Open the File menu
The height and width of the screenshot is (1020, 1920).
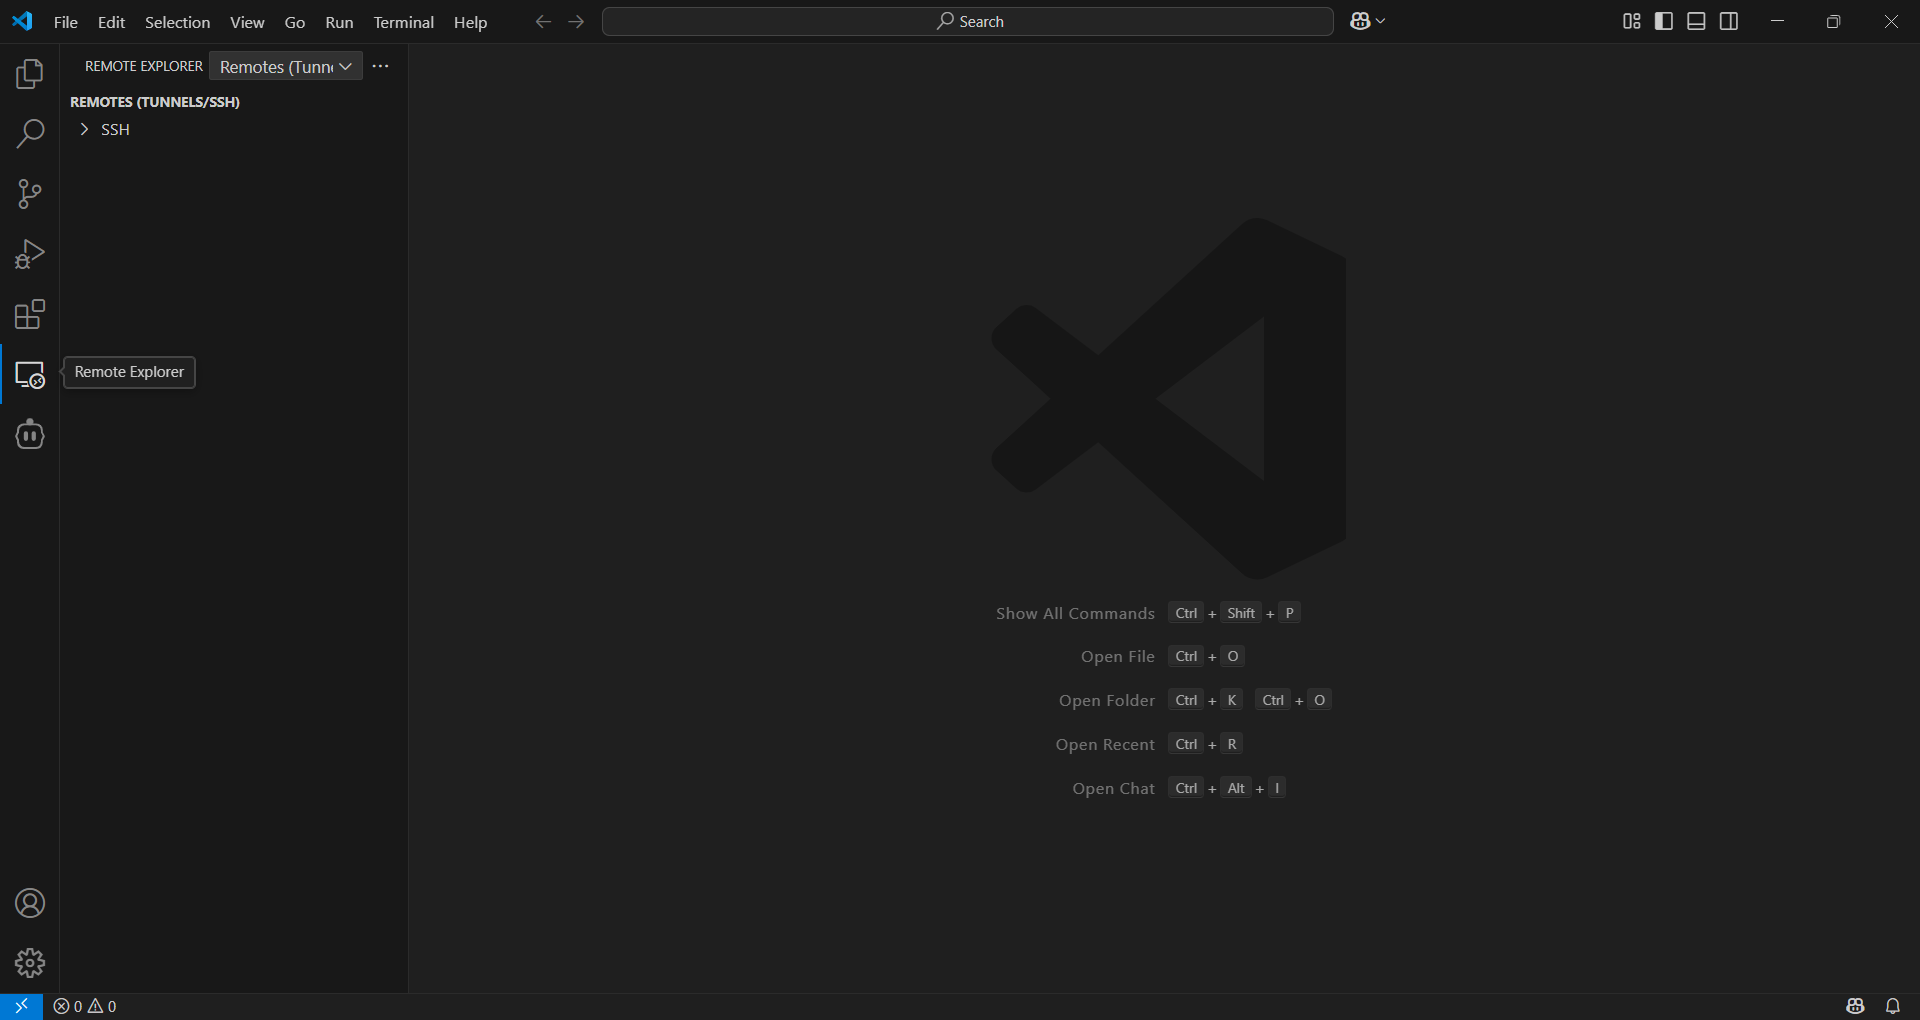(x=66, y=22)
